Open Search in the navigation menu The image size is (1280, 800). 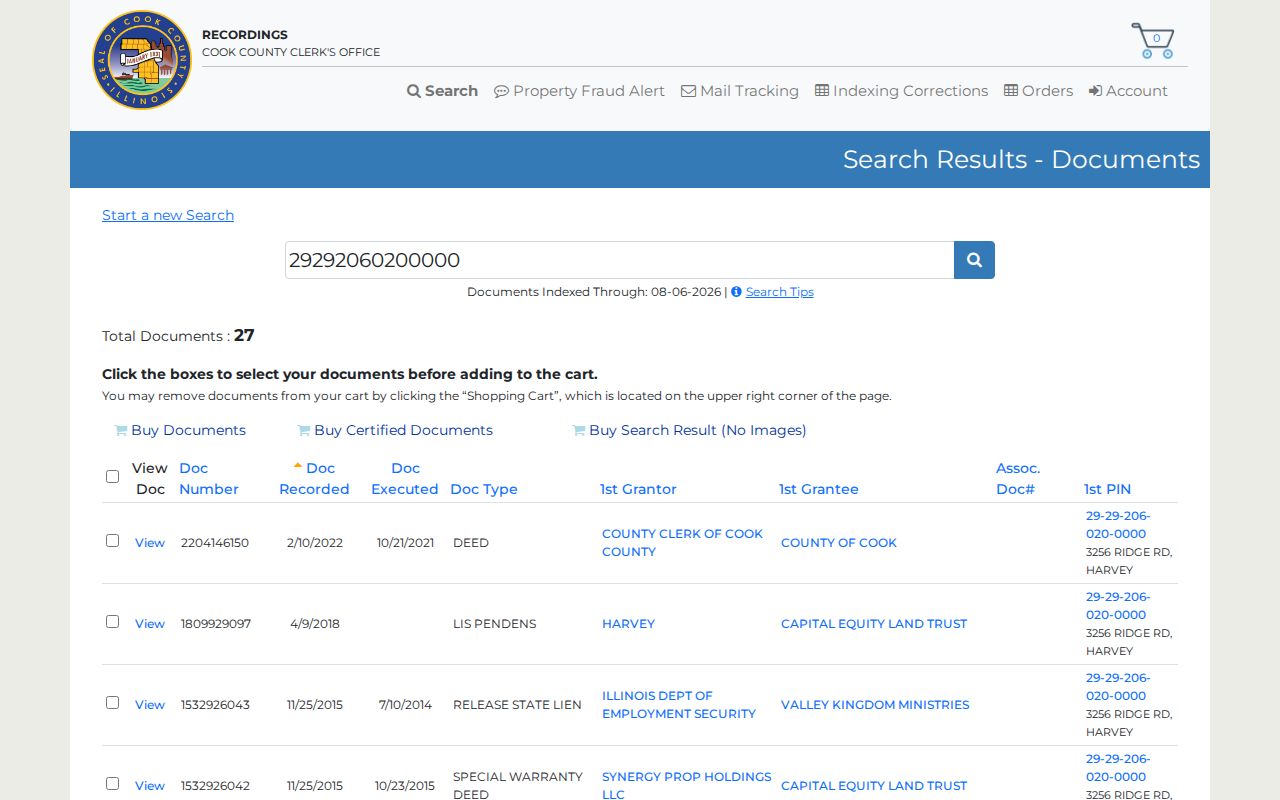click(442, 91)
